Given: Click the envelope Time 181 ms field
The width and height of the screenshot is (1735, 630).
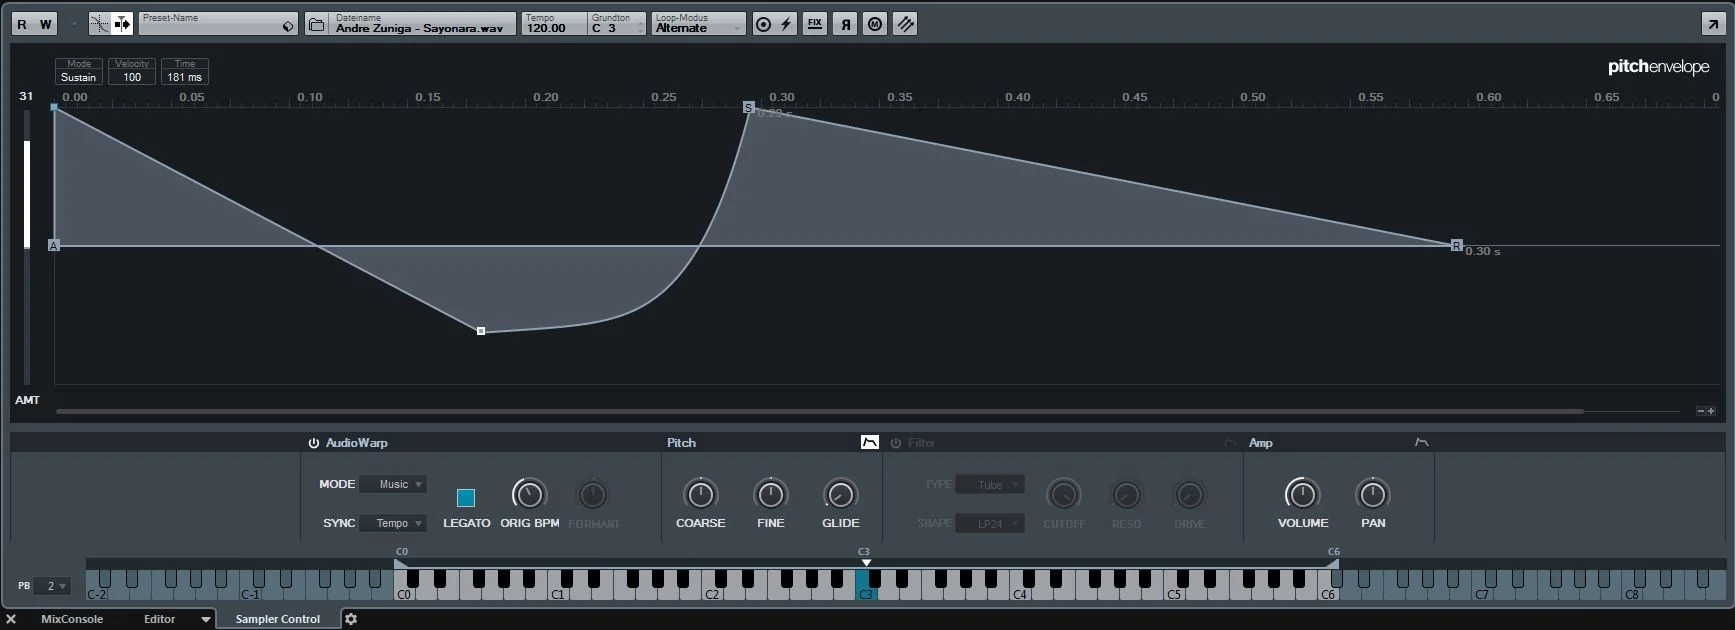Looking at the screenshot, I should tap(185, 72).
